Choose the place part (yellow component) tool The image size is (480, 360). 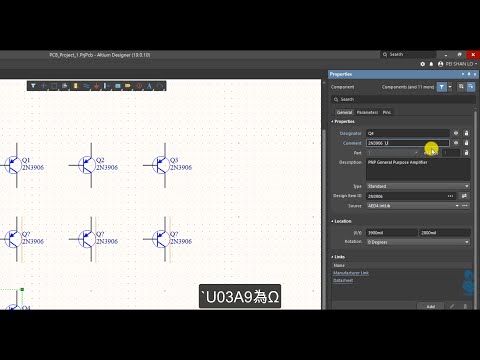(76, 86)
